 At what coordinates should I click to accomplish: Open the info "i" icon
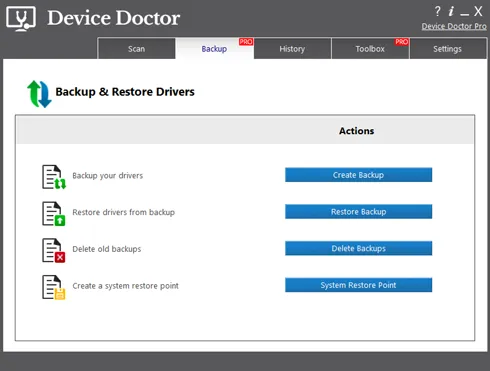(451, 11)
